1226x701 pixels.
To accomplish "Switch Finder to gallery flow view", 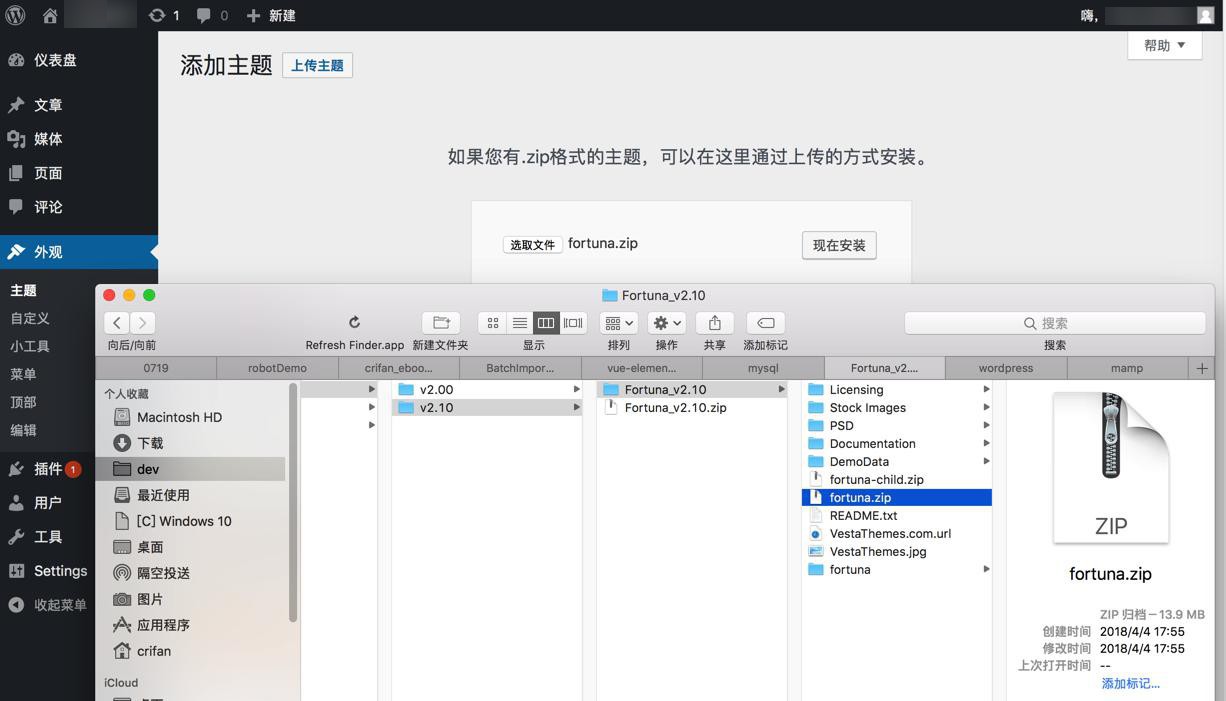I will (x=573, y=323).
